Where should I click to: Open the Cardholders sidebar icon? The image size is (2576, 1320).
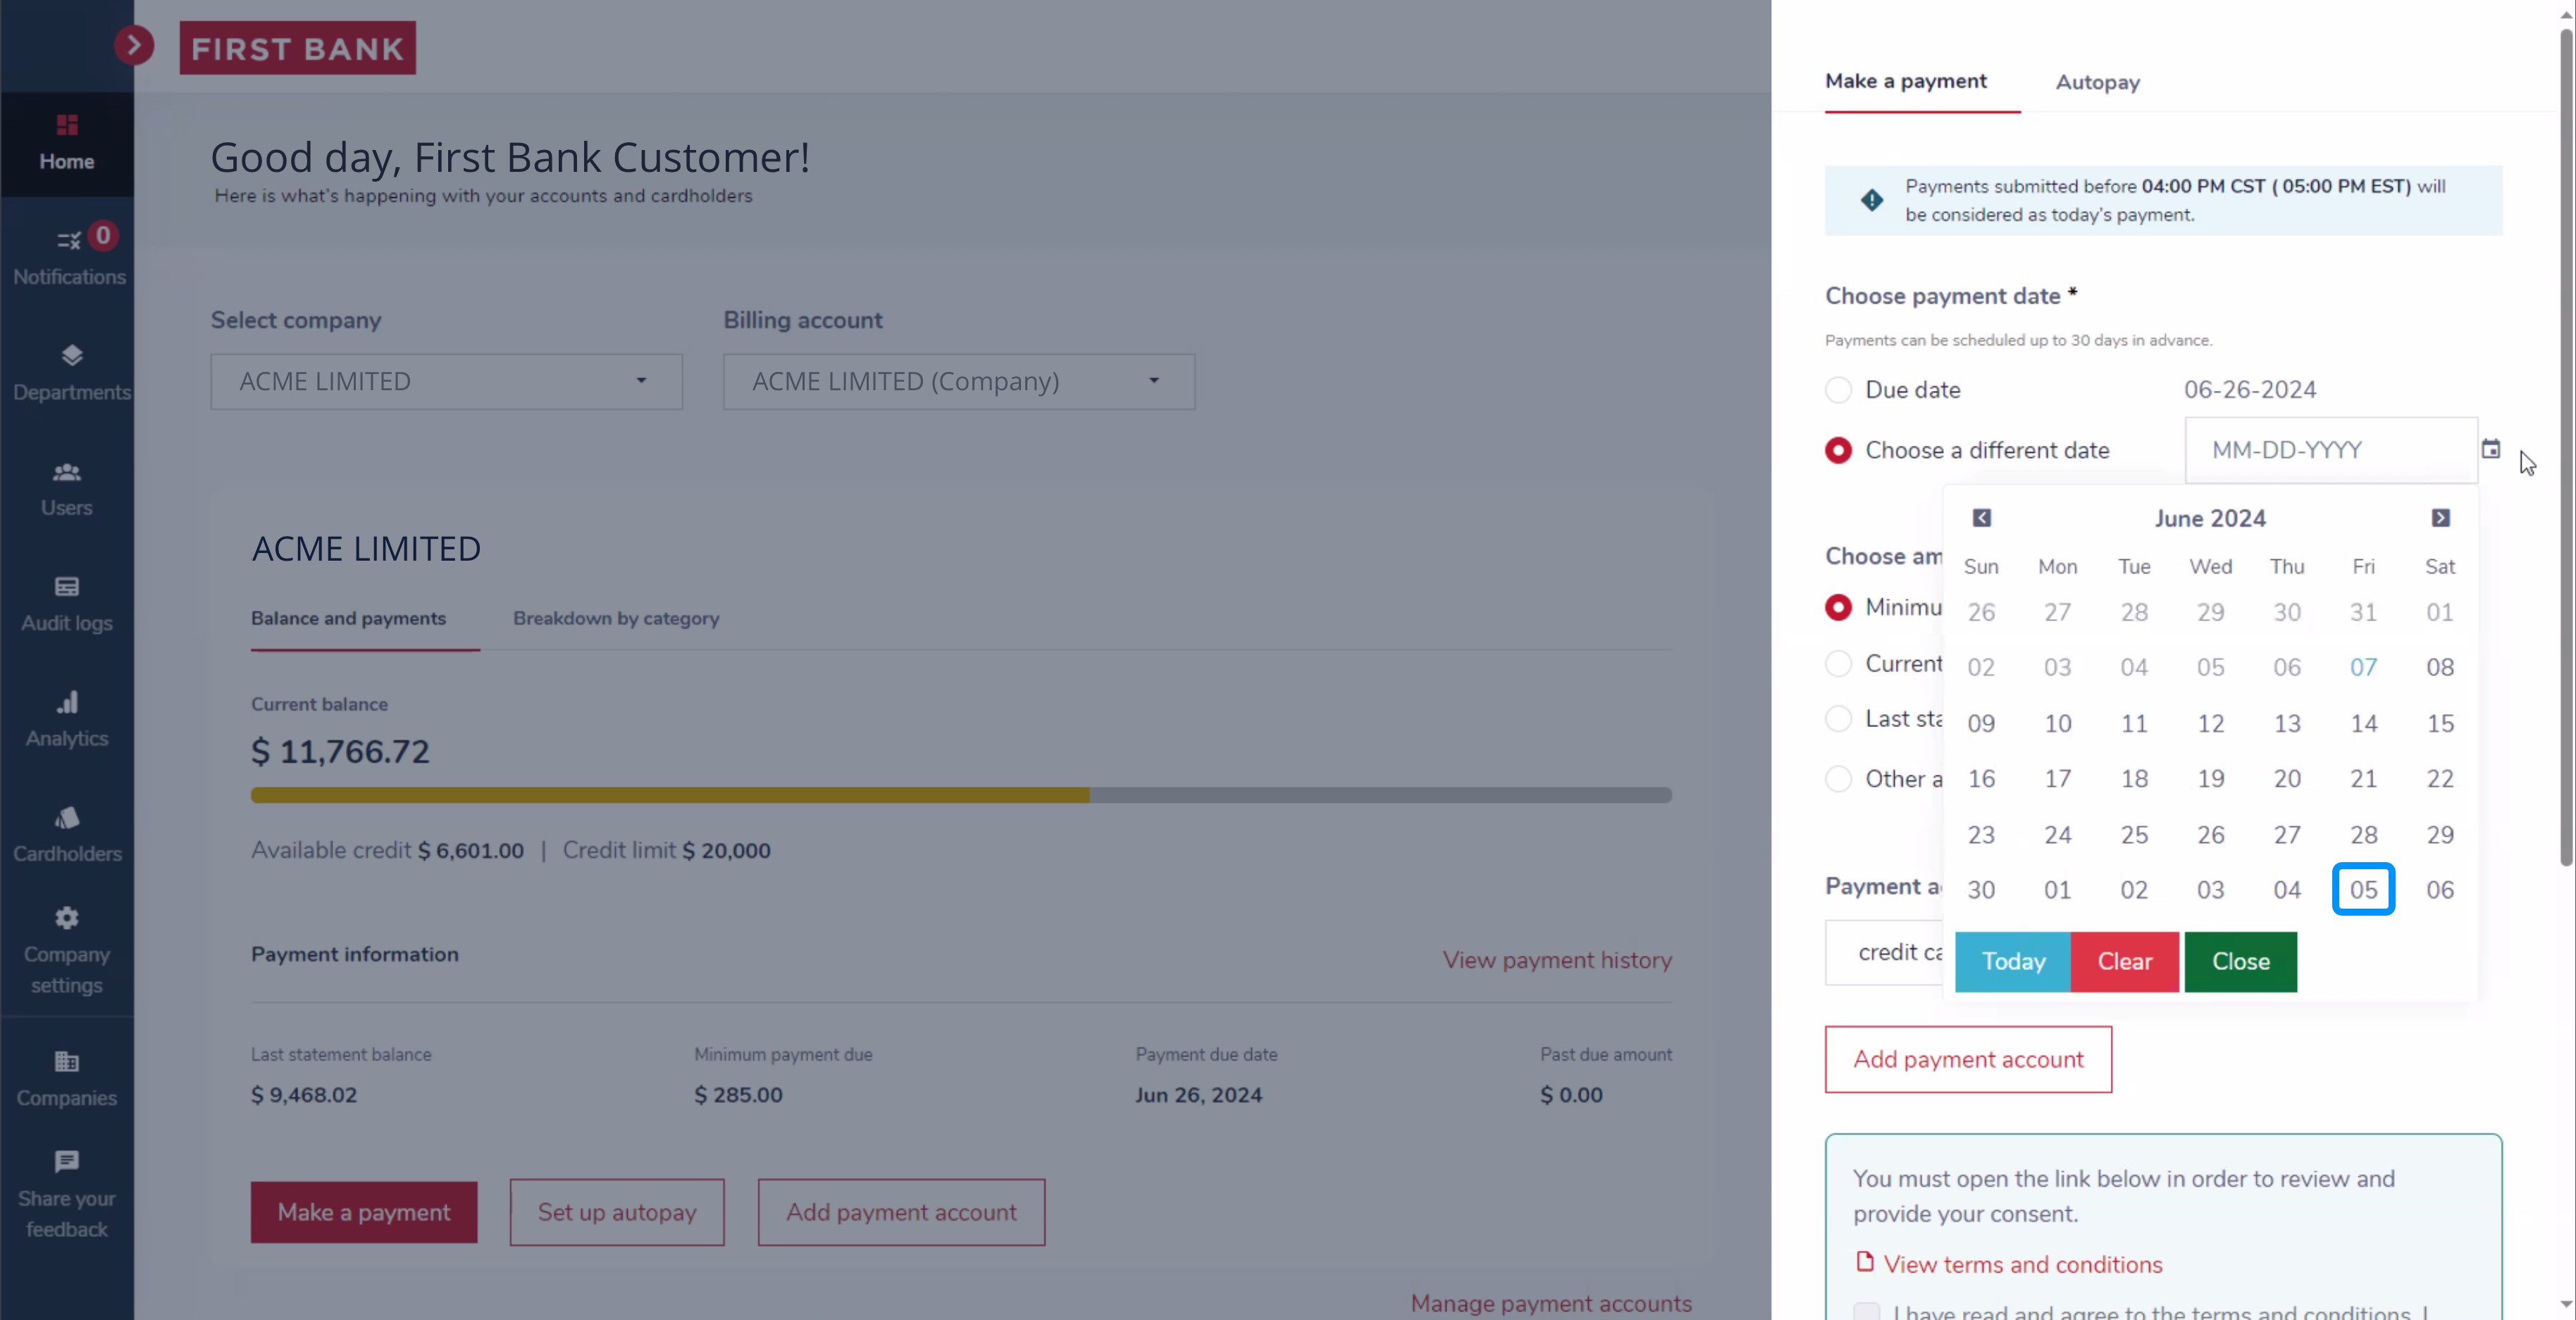pos(67,817)
